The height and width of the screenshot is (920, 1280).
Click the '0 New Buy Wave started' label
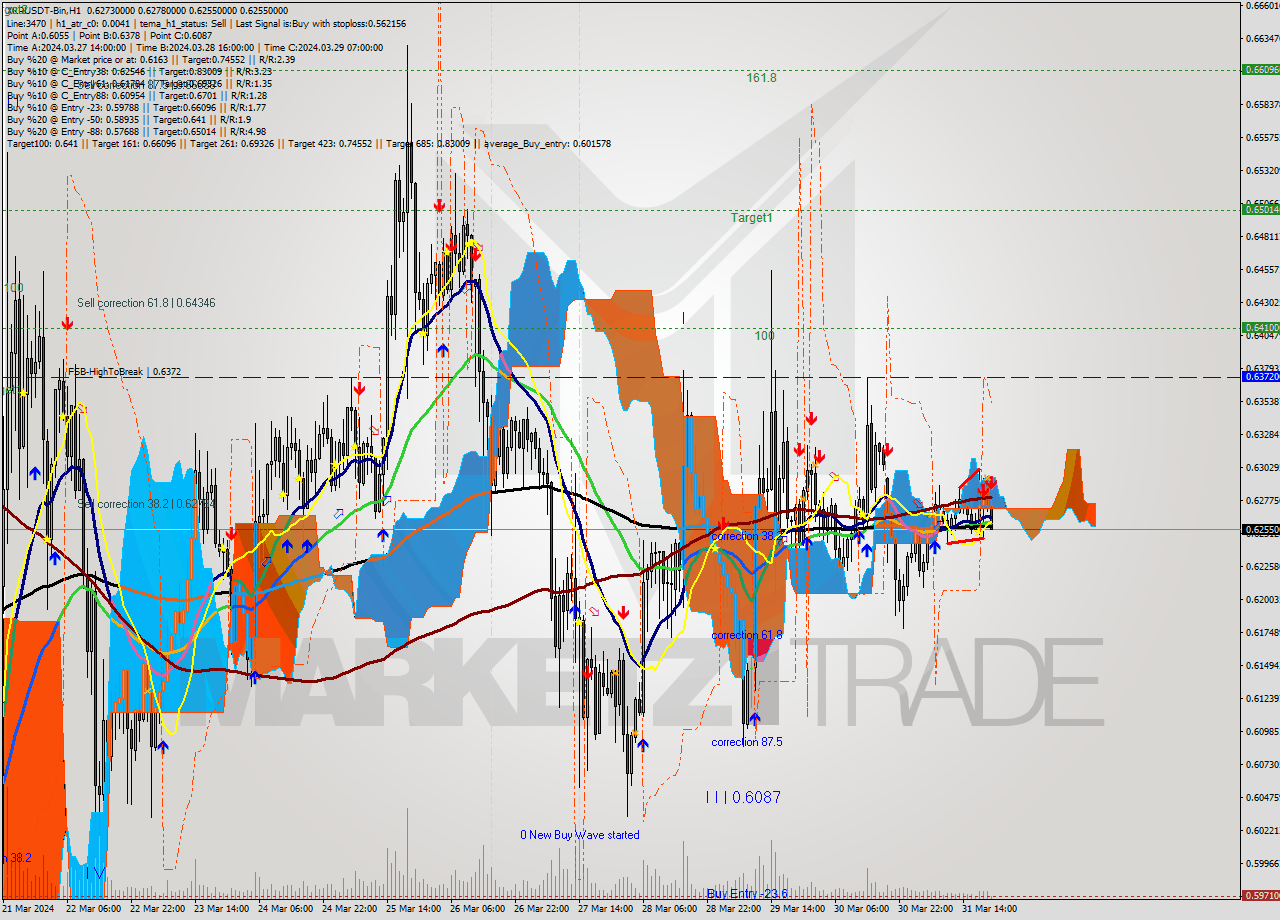point(580,835)
